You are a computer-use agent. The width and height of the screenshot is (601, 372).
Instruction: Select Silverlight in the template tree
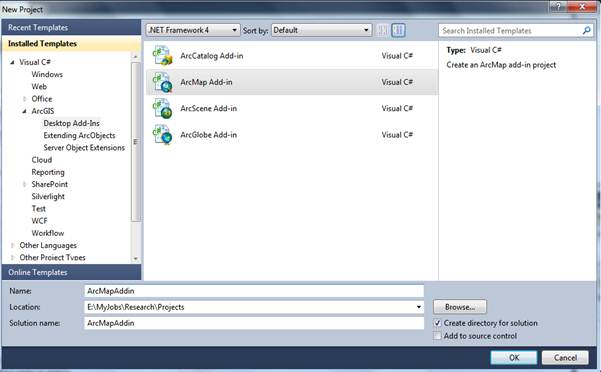click(48, 197)
